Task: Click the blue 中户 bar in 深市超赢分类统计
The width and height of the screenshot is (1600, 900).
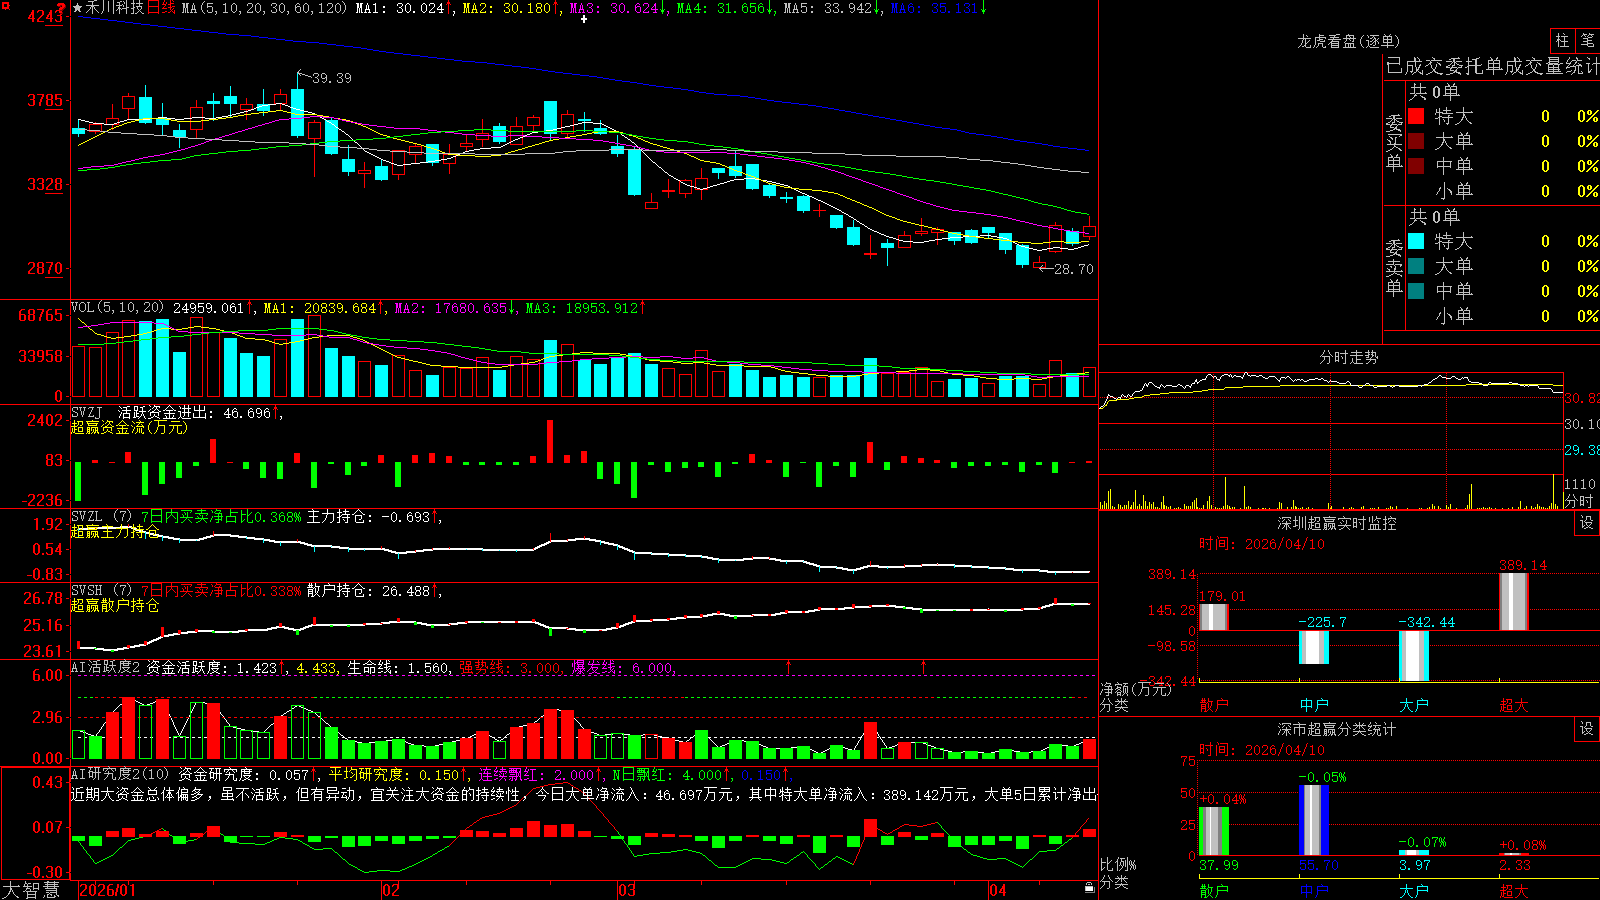Action: pos(1314,820)
